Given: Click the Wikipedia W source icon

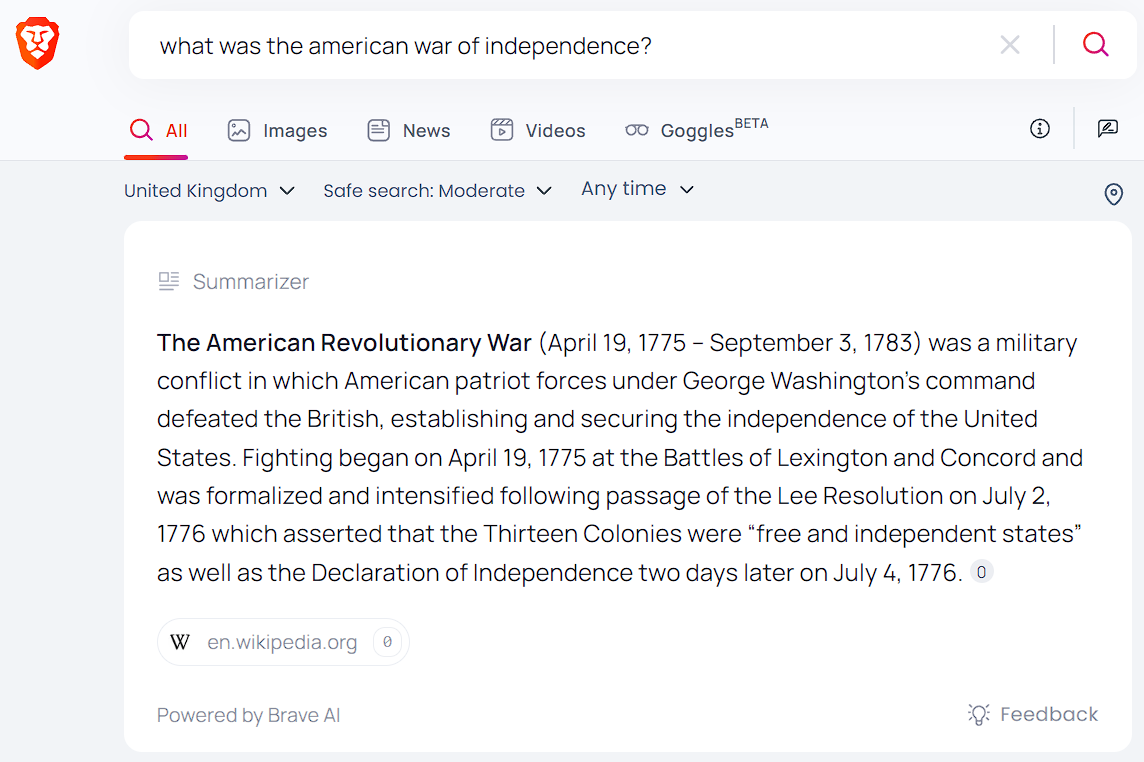Looking at the screenshot, I should point(180,642).
